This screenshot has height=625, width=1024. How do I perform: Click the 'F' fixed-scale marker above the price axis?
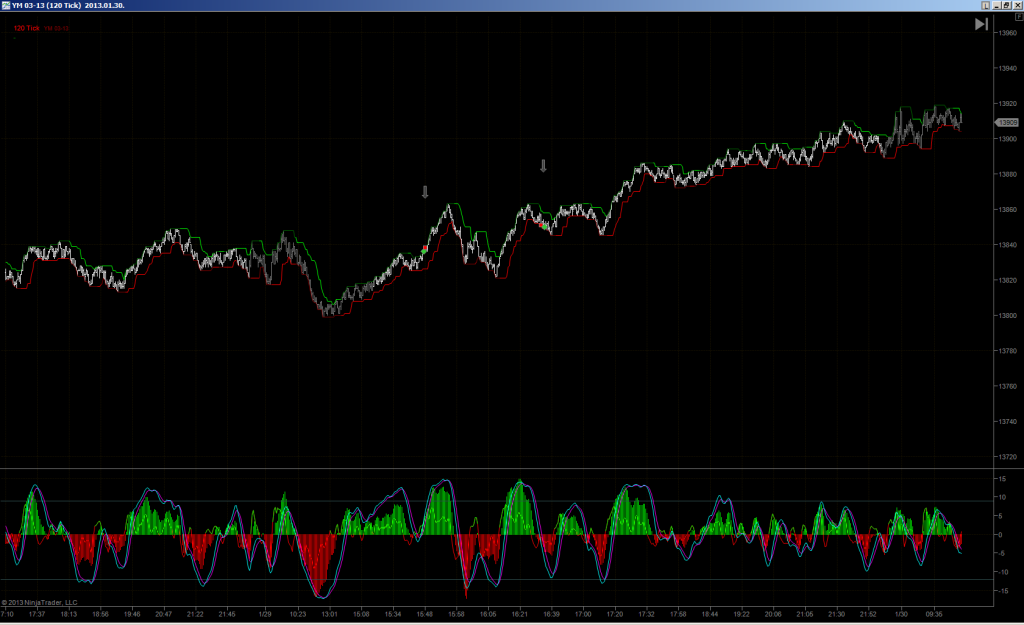[x=1019, y=17]
